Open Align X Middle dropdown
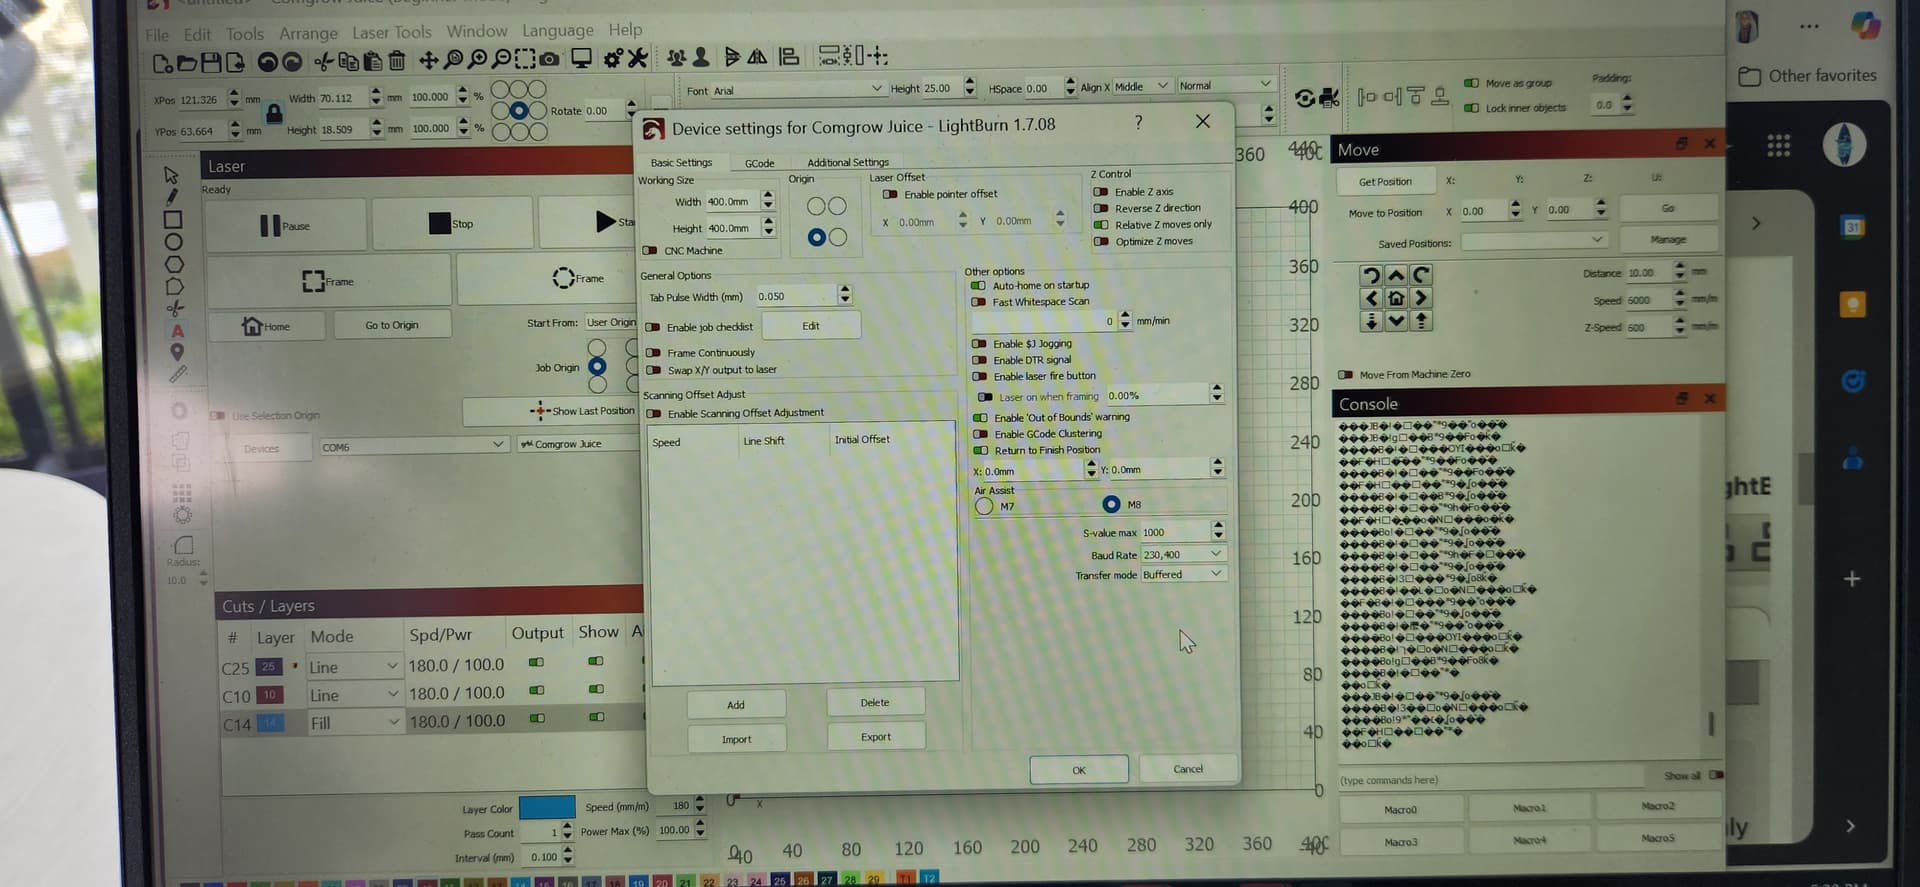This screenshot has width=1920, height=887. [1142, 87]
